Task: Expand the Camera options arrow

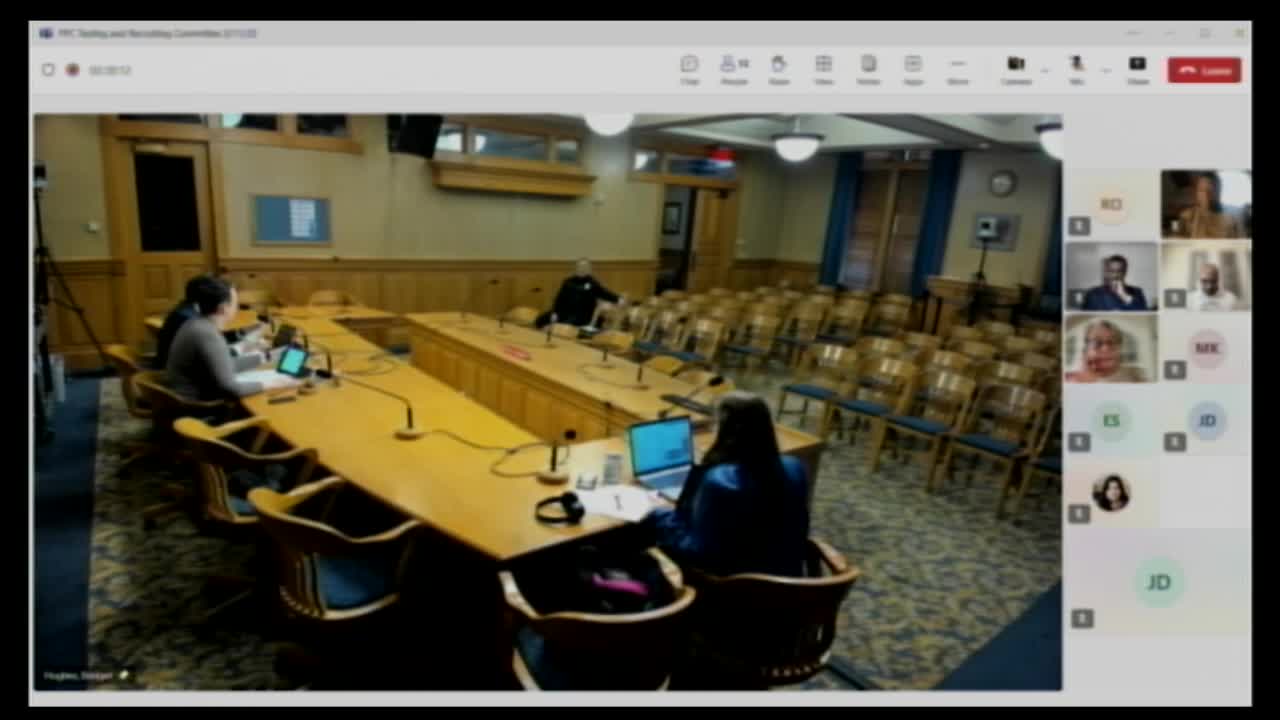Action: point(1045,70)
